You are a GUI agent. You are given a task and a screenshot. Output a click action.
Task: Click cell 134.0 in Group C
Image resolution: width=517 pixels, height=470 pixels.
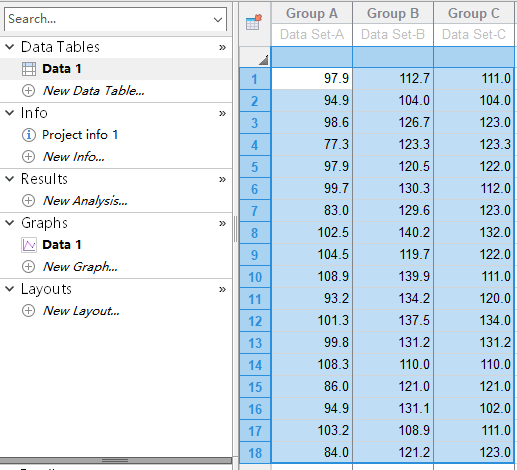click(474, 321)
